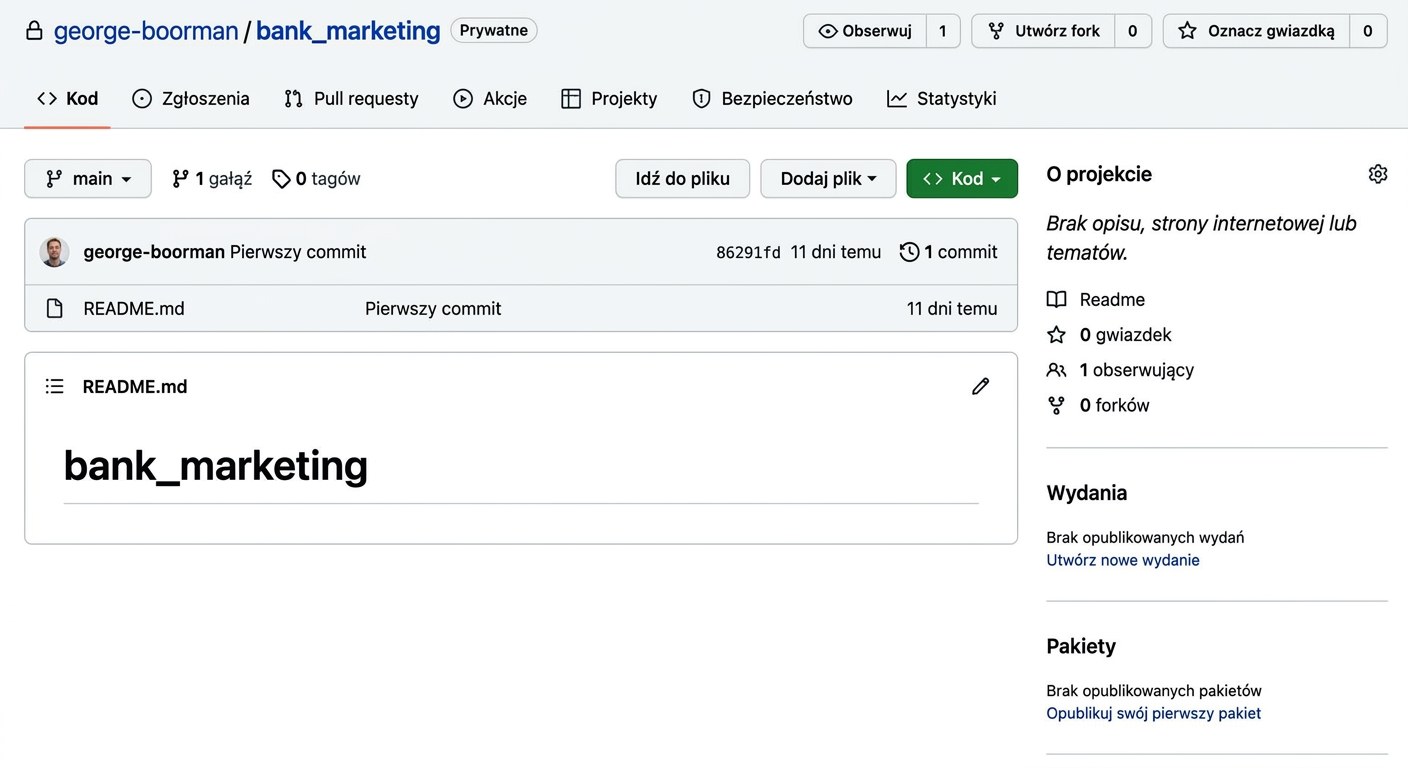Screen dimensions: 1408x768
Task: Select the Kod tab
Action: [67, 98]
